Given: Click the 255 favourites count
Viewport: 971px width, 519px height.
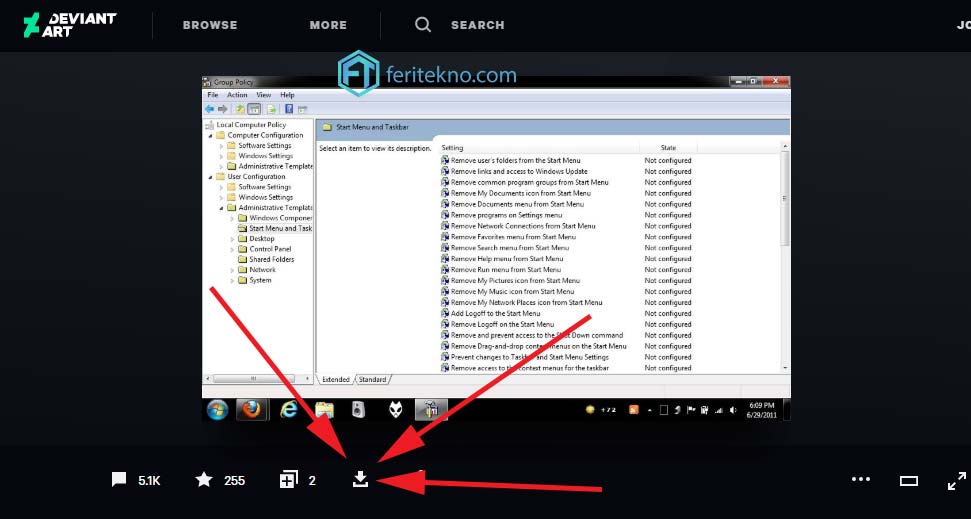Looking at the screenshot, I should point(234,481).
